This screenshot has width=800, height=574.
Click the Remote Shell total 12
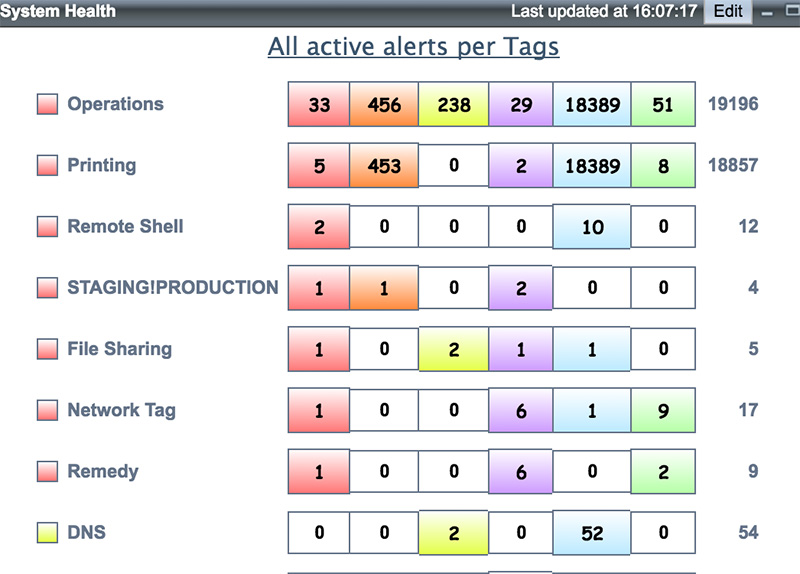point(748,227)
